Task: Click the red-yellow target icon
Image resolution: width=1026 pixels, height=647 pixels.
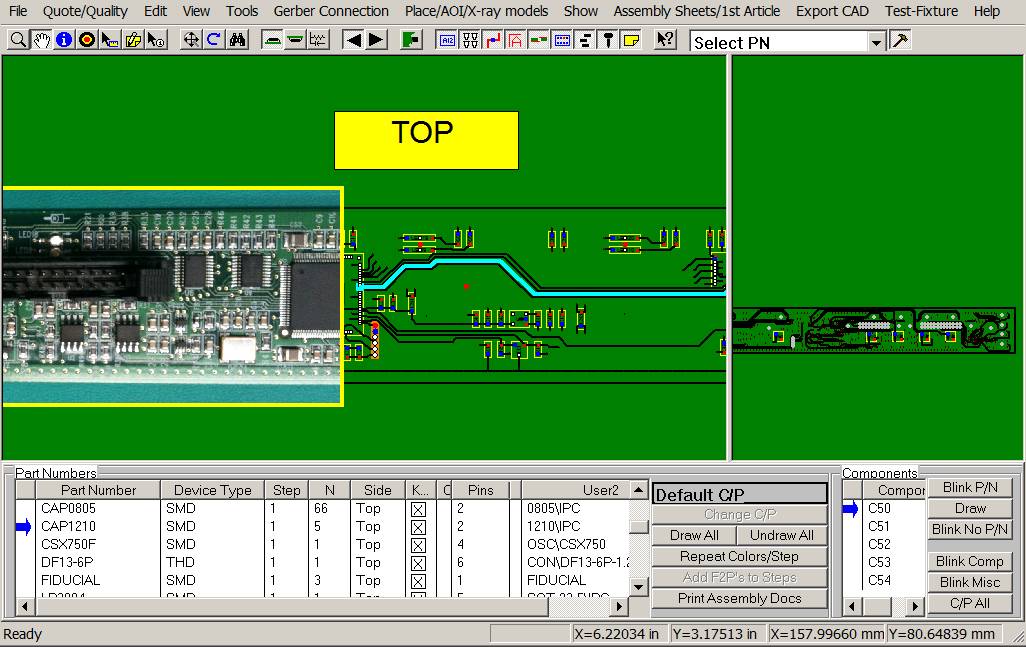Action: (86, 41)
